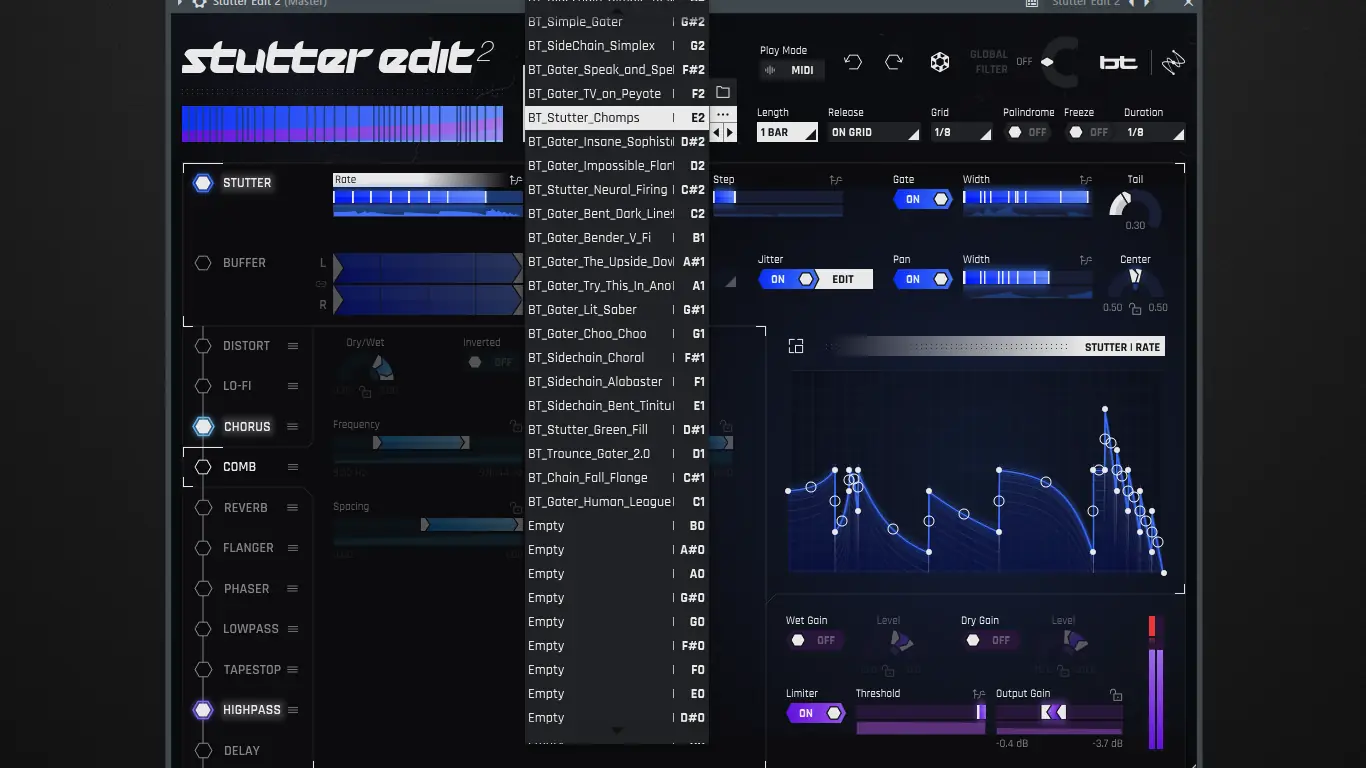
Task: Toggle the Pan ON switch
Action: tap(922, 279)
